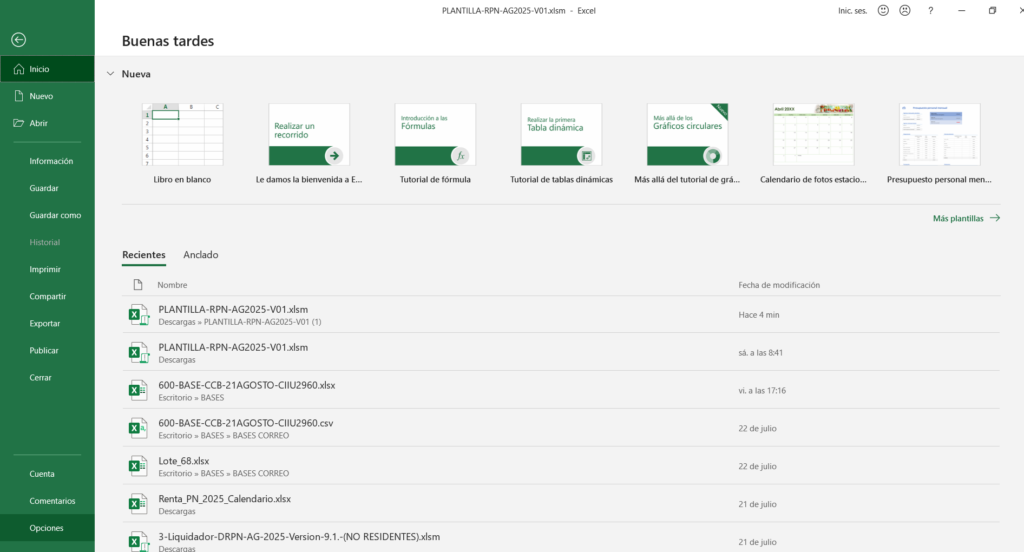Viewport: 1024px width, 552px height.
Task: Open the Realizar un recorrido template
Action: click(x=309, y=144)
